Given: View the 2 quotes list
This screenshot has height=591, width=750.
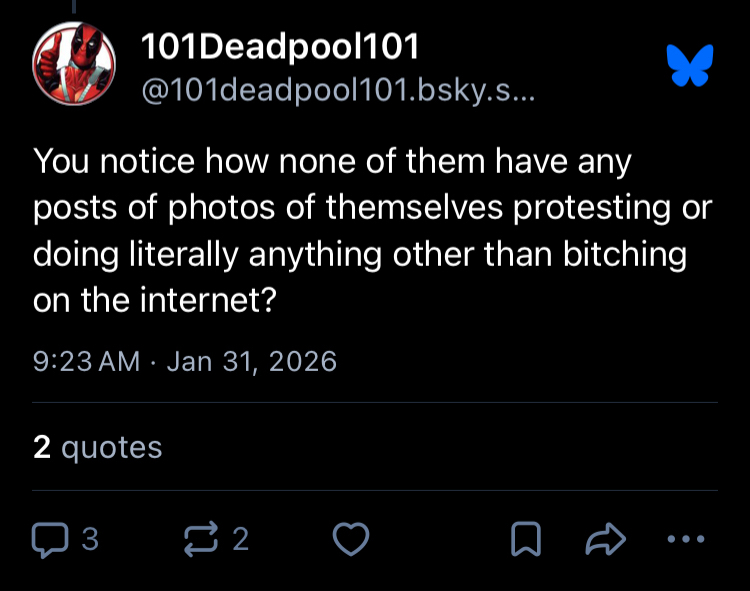Looking at the screenshot, I should click(x=97, y=447).
